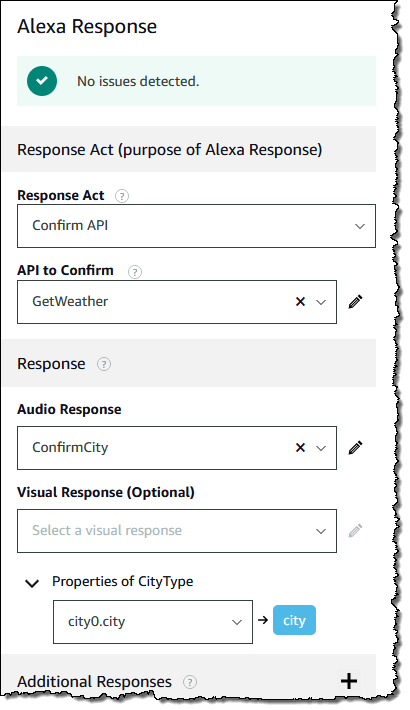Click help icon beside Response heading
410x710 pixels.
click(x=104, y=364)
